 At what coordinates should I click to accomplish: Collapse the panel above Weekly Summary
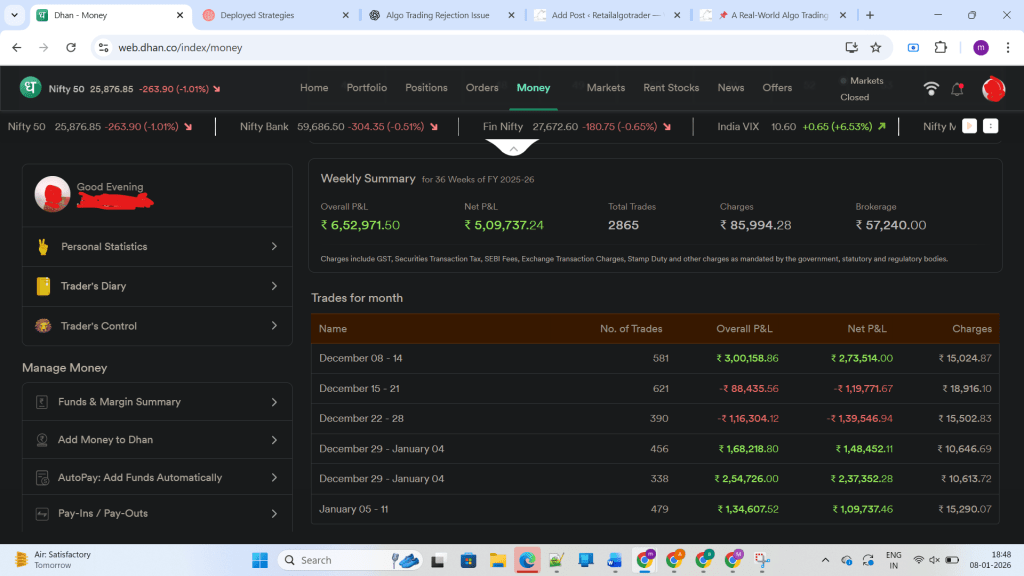[x=512, y=148]
